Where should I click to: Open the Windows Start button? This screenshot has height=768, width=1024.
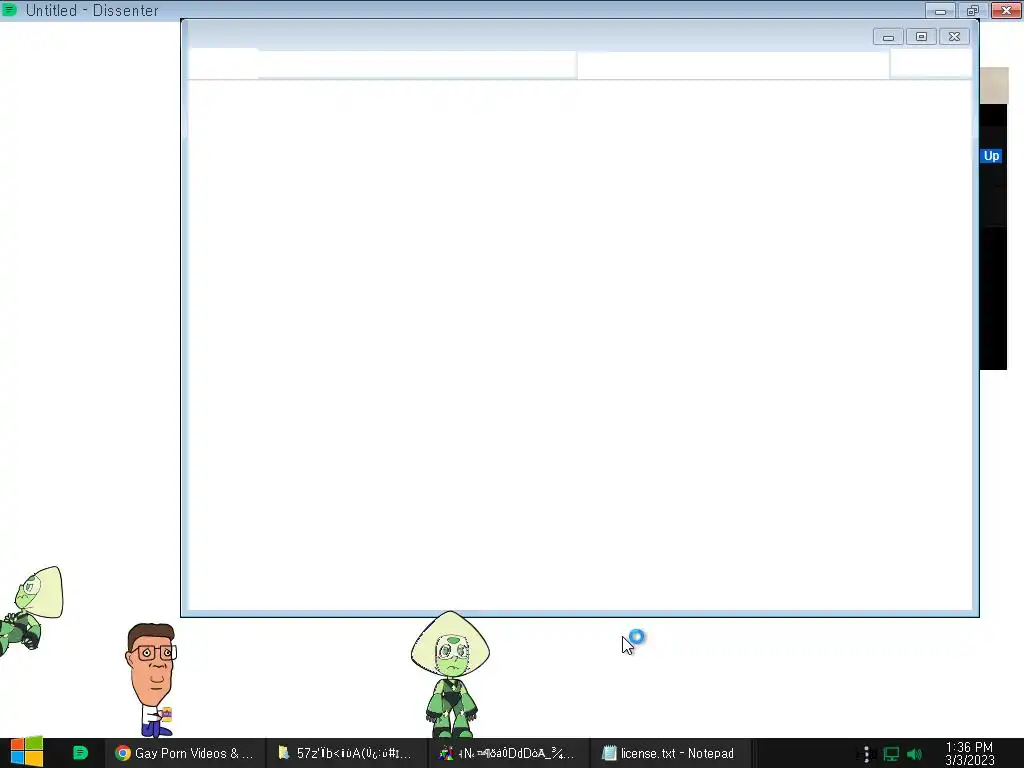(x=27, y=752)
